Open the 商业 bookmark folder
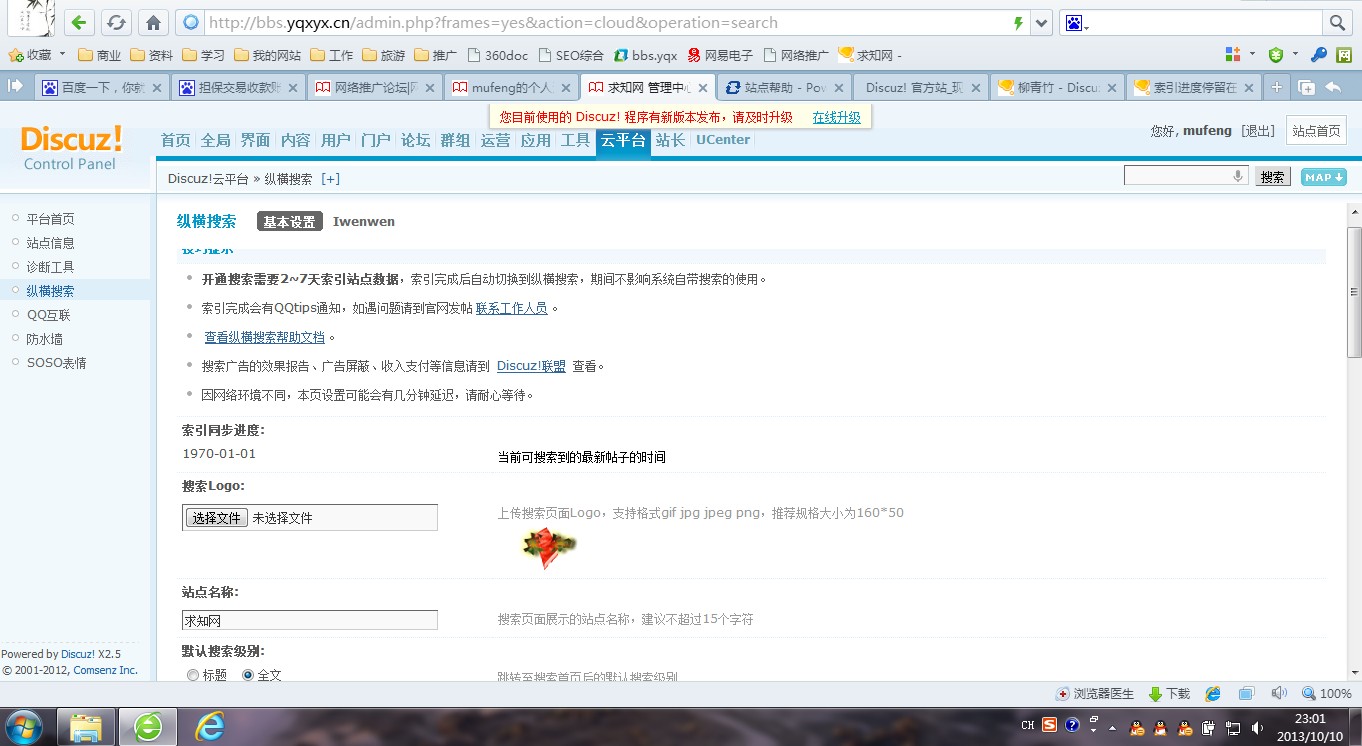 99,55
